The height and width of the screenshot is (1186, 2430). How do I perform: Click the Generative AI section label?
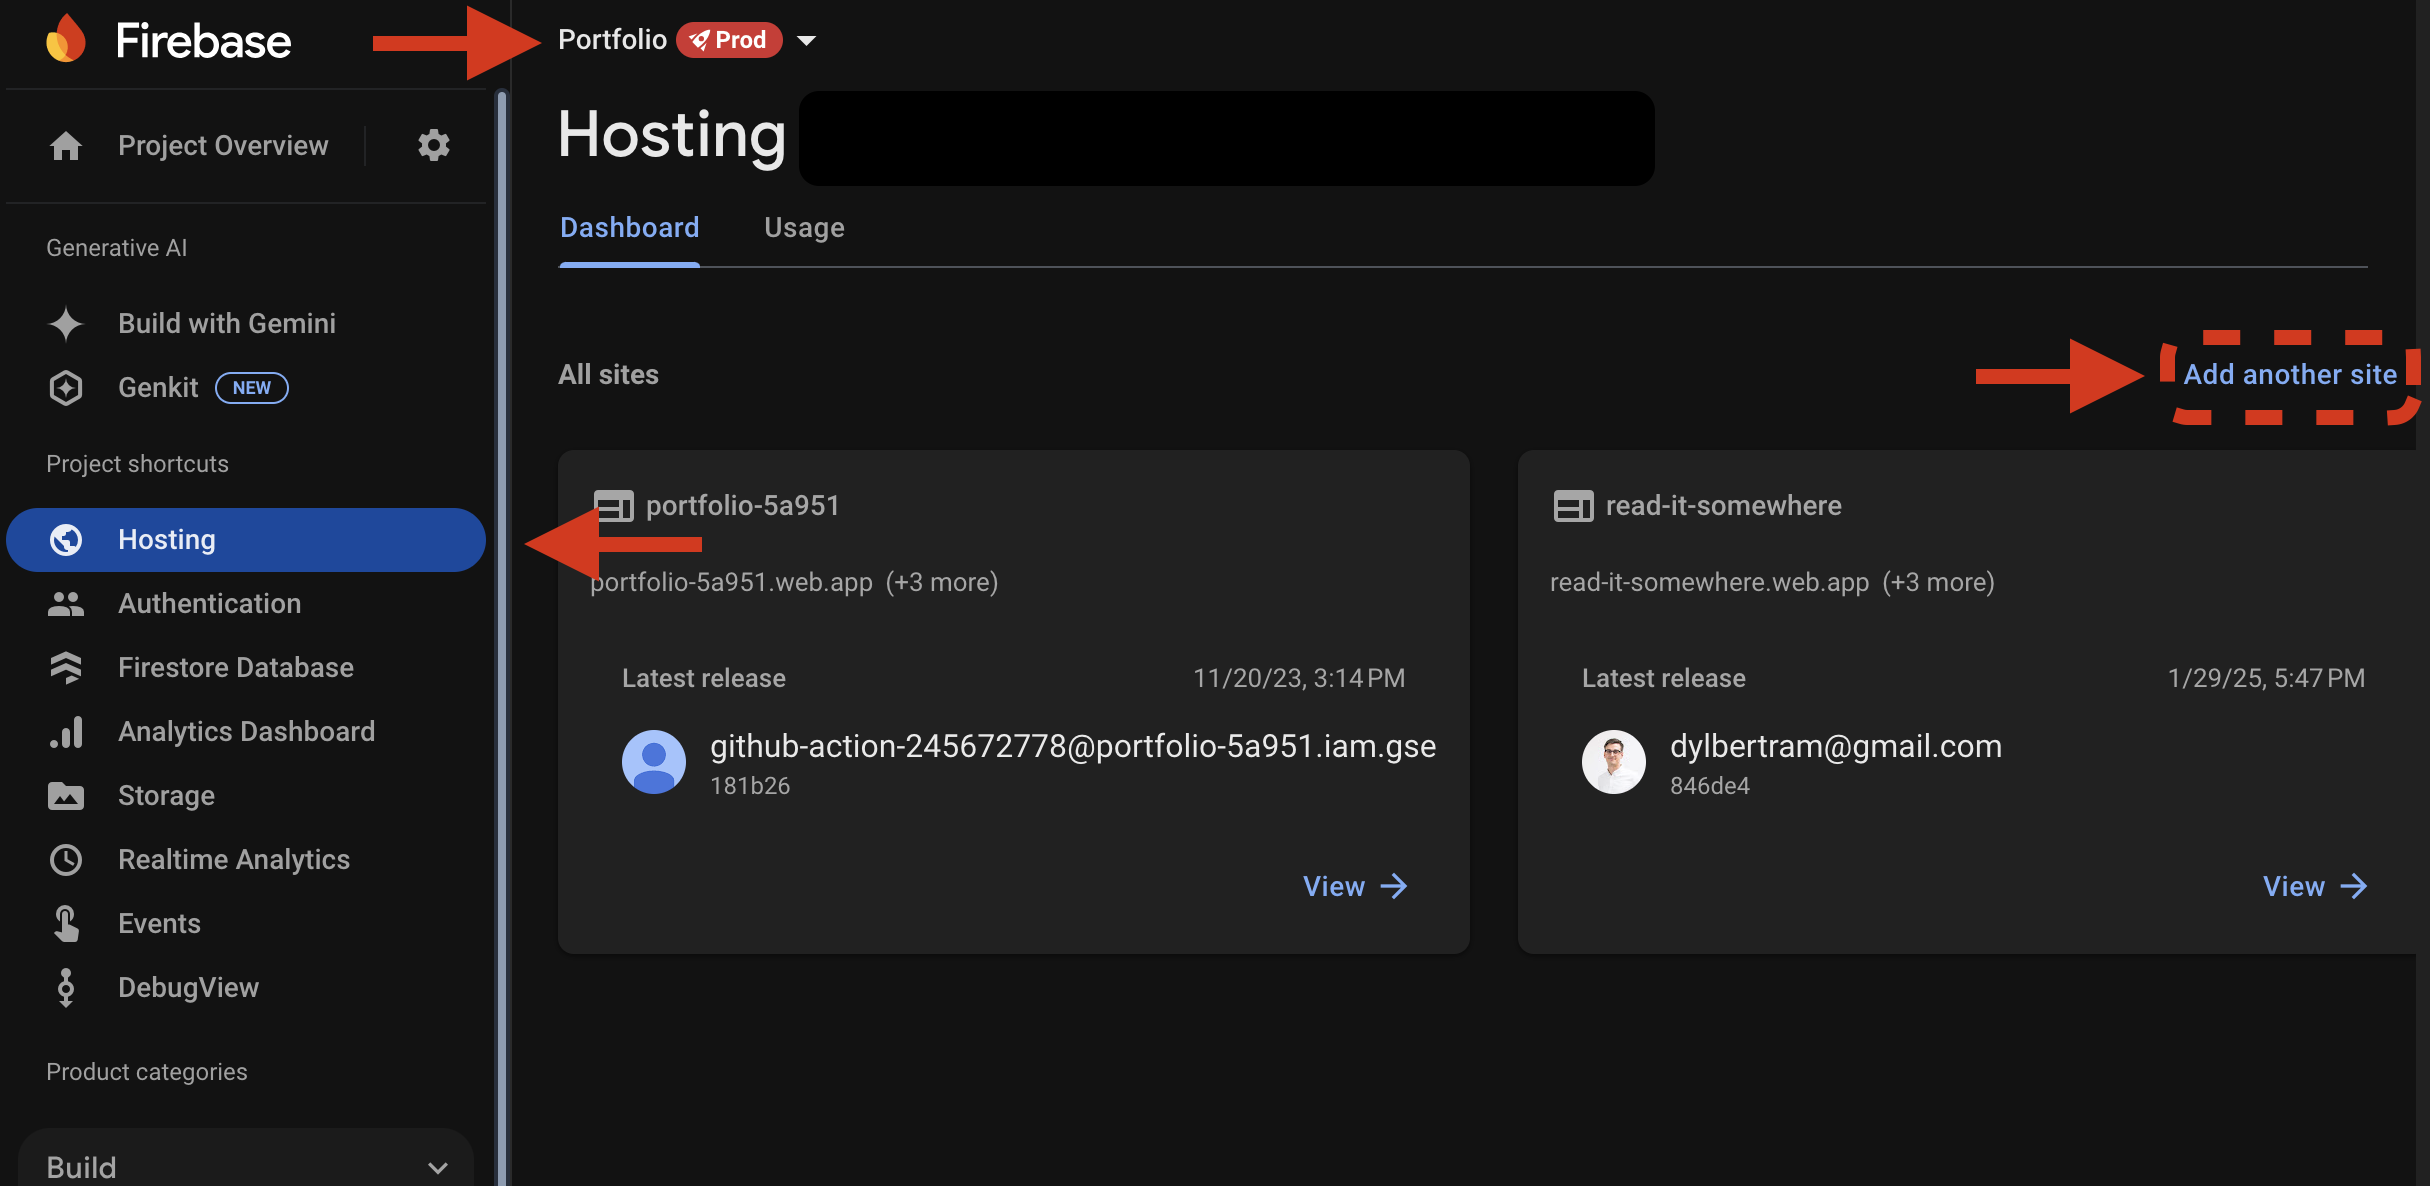[117, 248]
